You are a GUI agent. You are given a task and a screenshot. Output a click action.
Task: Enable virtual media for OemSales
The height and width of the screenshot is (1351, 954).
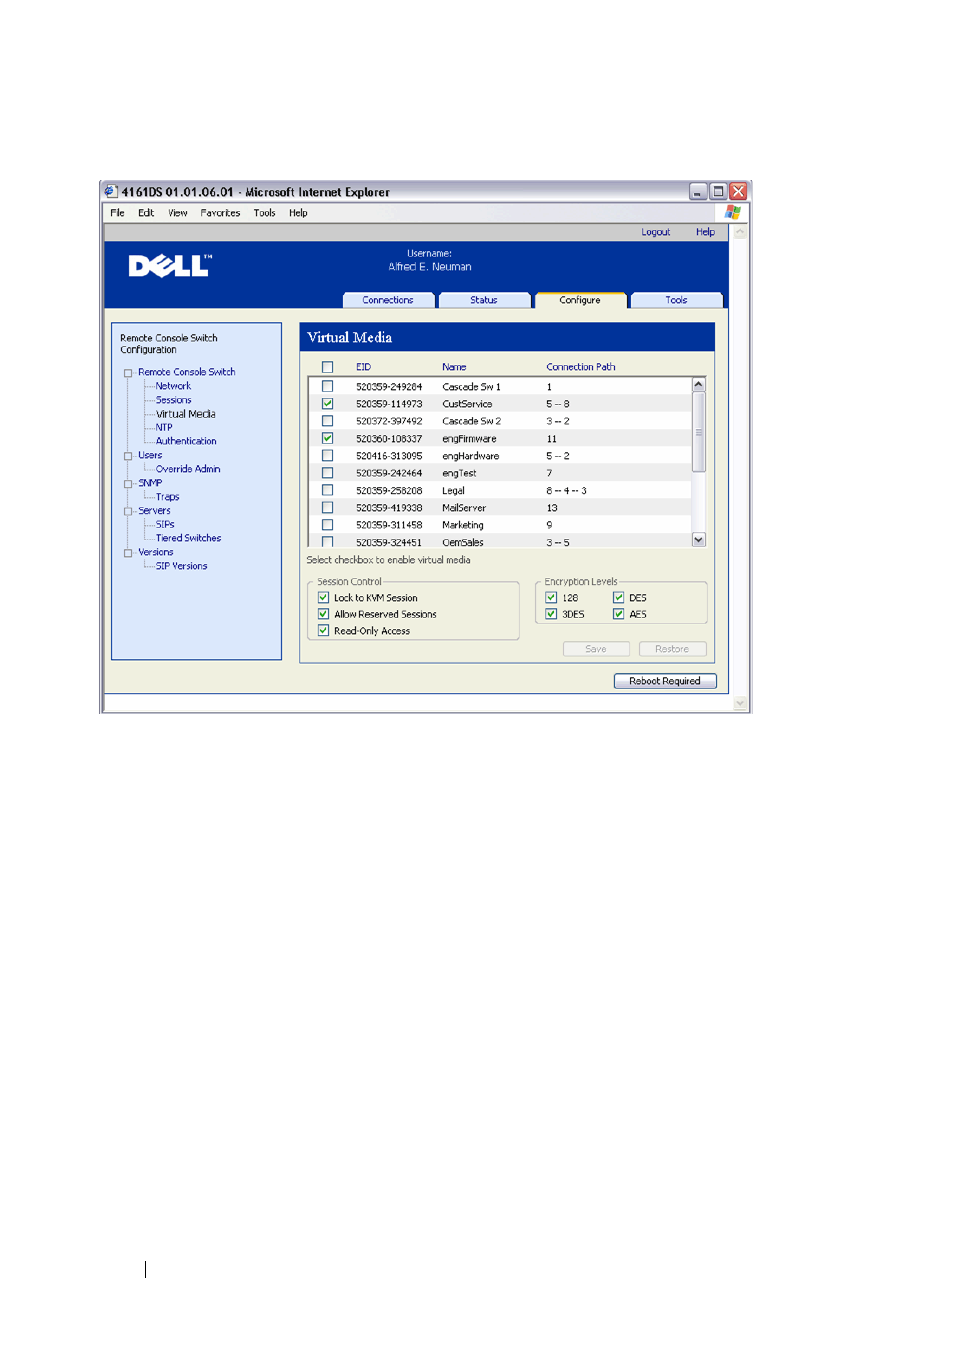[x=327, y=541]
